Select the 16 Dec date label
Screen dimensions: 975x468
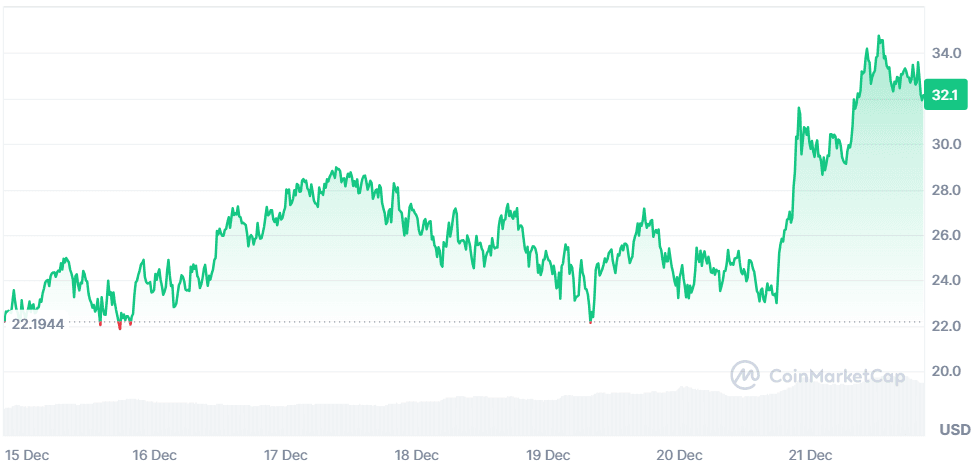pyautogui.click(x=155, y=454)
